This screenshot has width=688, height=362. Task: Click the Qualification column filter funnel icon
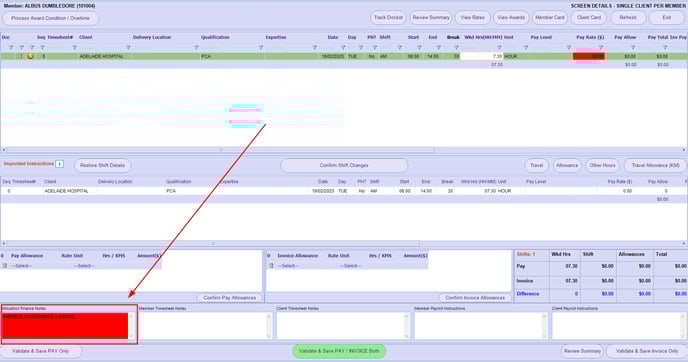coord(261,47)
